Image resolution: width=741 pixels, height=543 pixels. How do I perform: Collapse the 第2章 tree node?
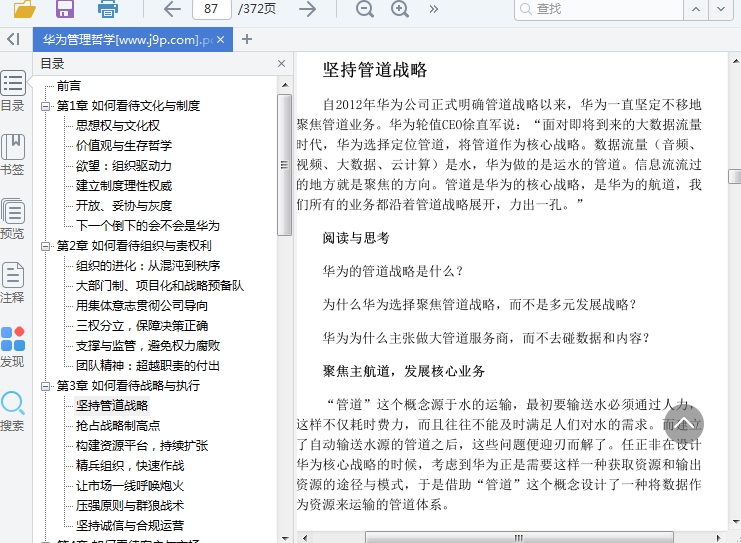[45, 246]
